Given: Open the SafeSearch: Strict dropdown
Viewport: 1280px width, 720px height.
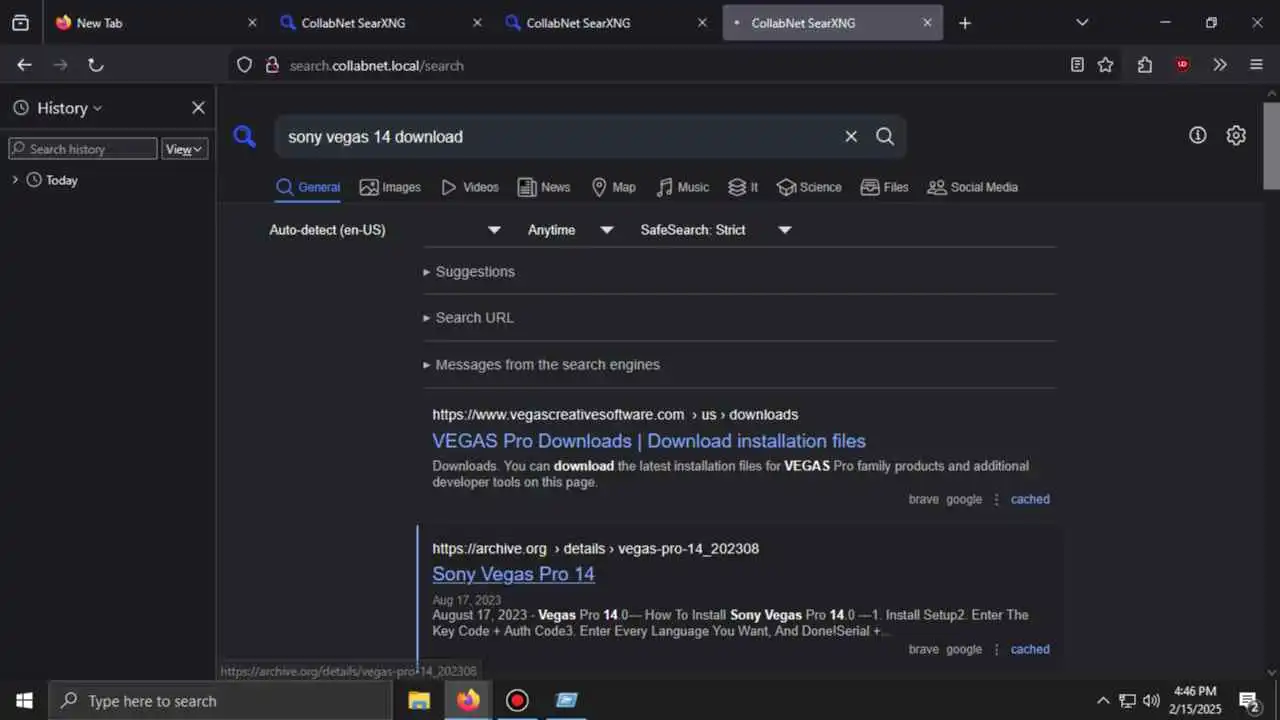Looking at the screenshot, I should click(716, 230).
